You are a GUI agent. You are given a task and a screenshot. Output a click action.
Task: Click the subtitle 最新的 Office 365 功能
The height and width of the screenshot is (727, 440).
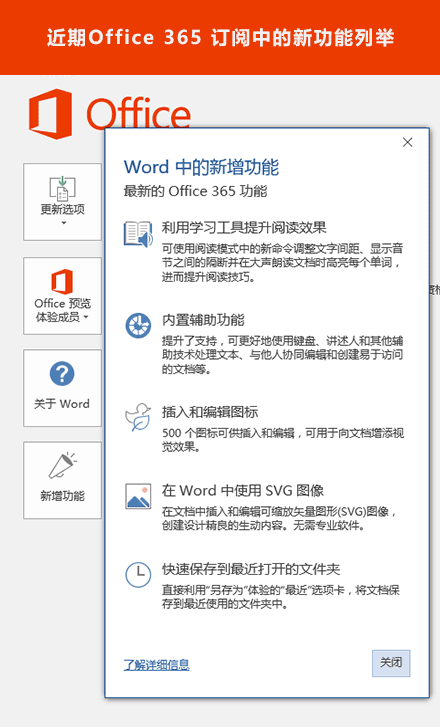pyautogui.click(x=195, y=191)
